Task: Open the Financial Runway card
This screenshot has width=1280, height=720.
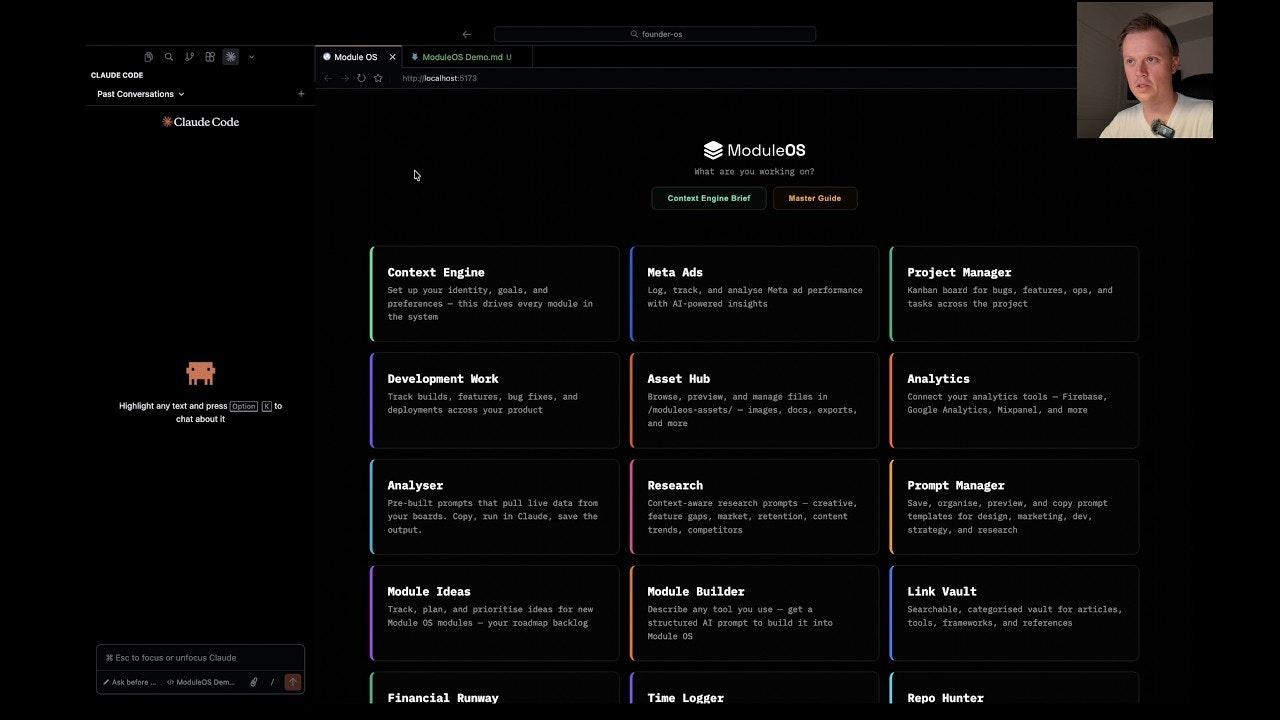Action: [494, 688]
